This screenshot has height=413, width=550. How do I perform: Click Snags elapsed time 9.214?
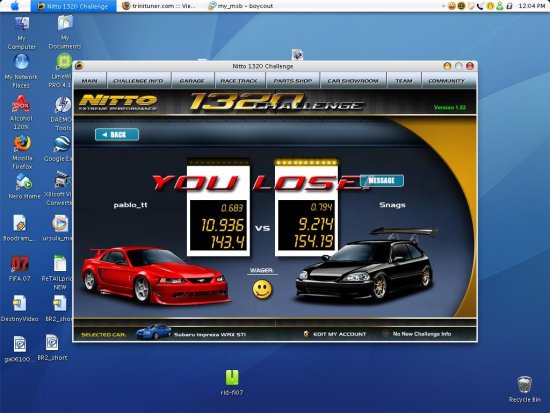315,224
